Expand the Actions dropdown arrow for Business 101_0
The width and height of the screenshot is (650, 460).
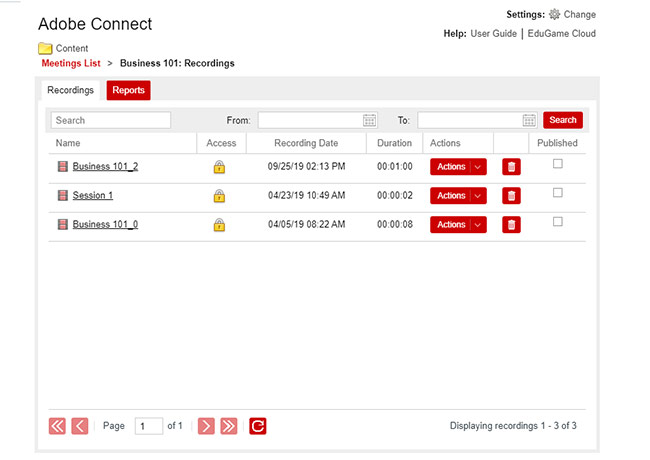(478, 225)
